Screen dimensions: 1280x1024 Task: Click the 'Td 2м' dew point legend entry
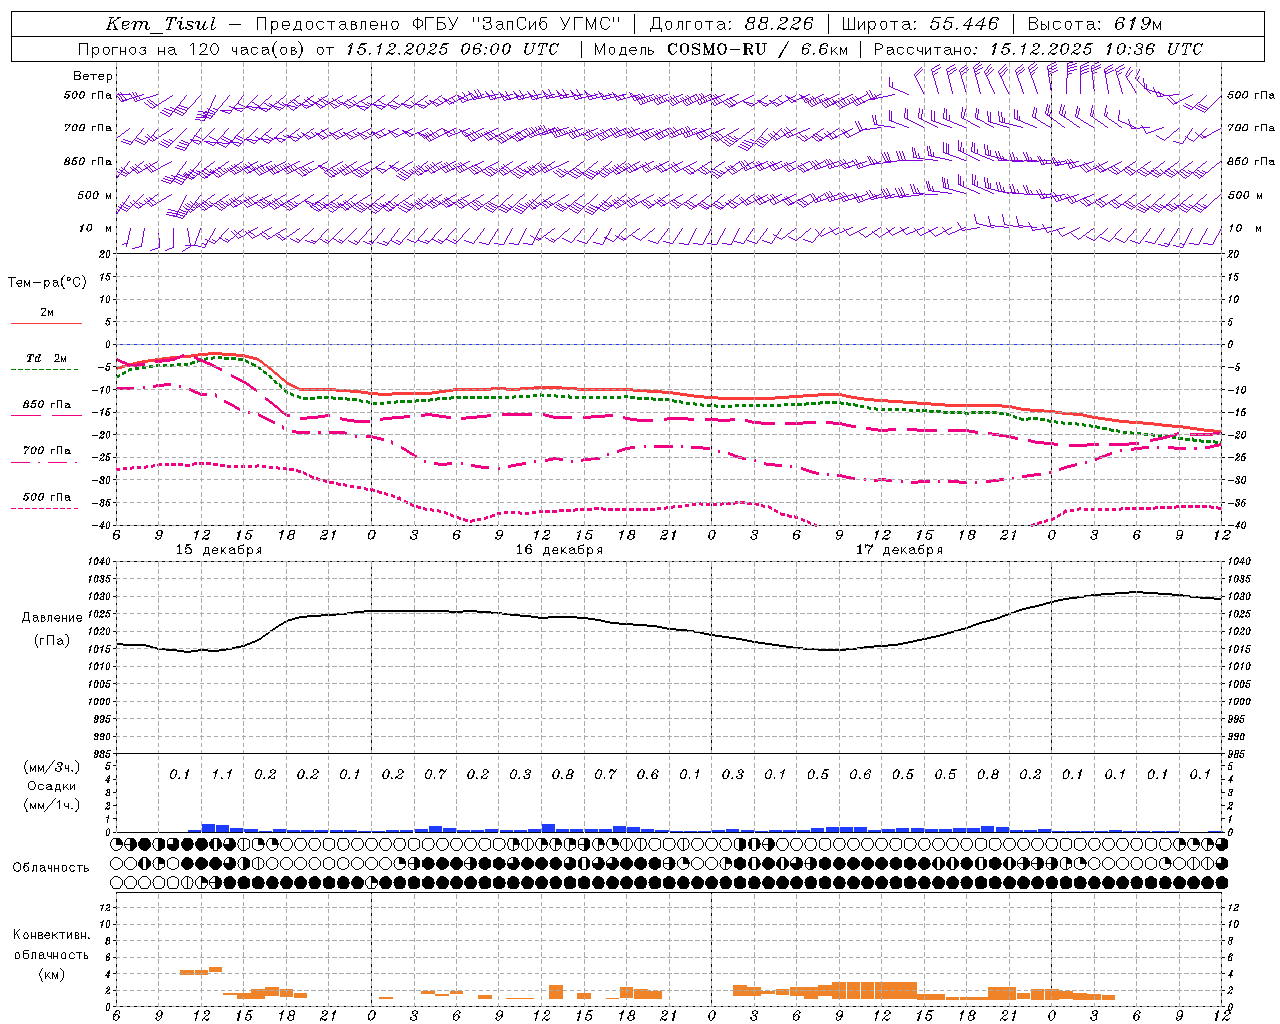coord(46,358)
